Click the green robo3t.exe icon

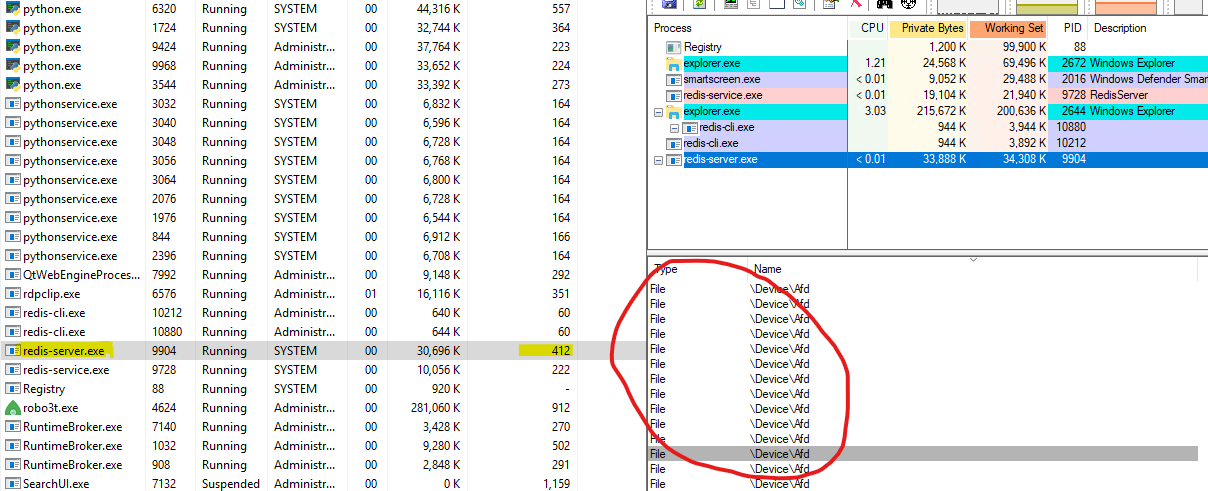click(12, 407)
